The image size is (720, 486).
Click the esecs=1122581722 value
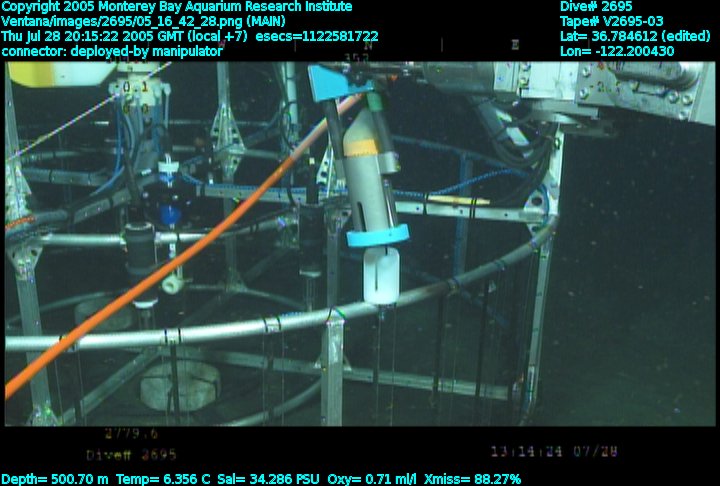317,36
